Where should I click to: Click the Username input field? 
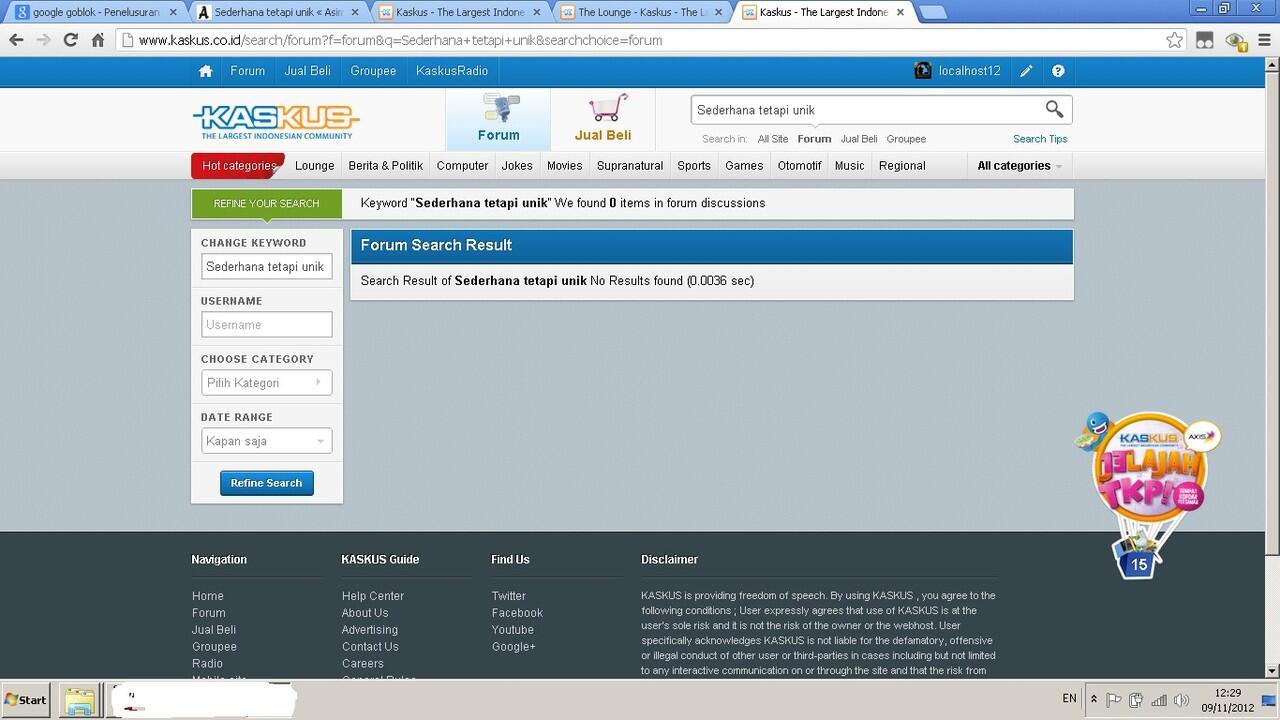click(x=266, y=324)
